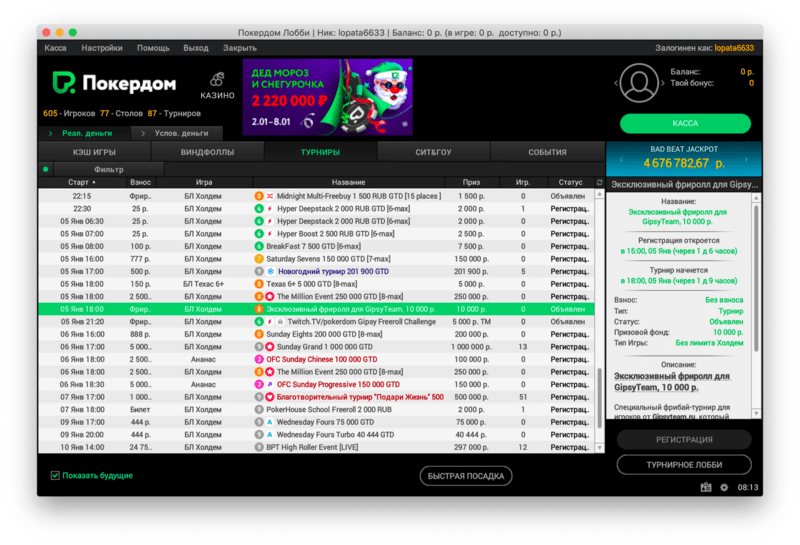Image resolution: width=800 pixels, height=545 pixels.
Task: Open settings gear icon at bottom right
Action: [724, 487]
